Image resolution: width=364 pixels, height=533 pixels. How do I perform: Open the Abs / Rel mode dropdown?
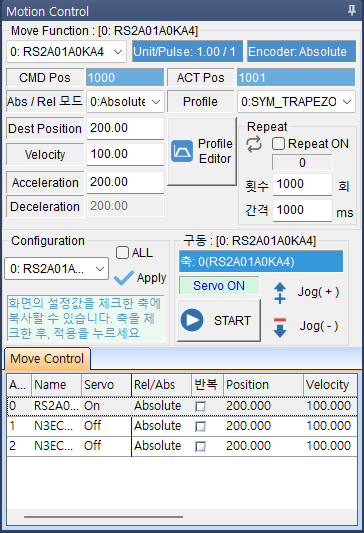click(x=125, y=102)
